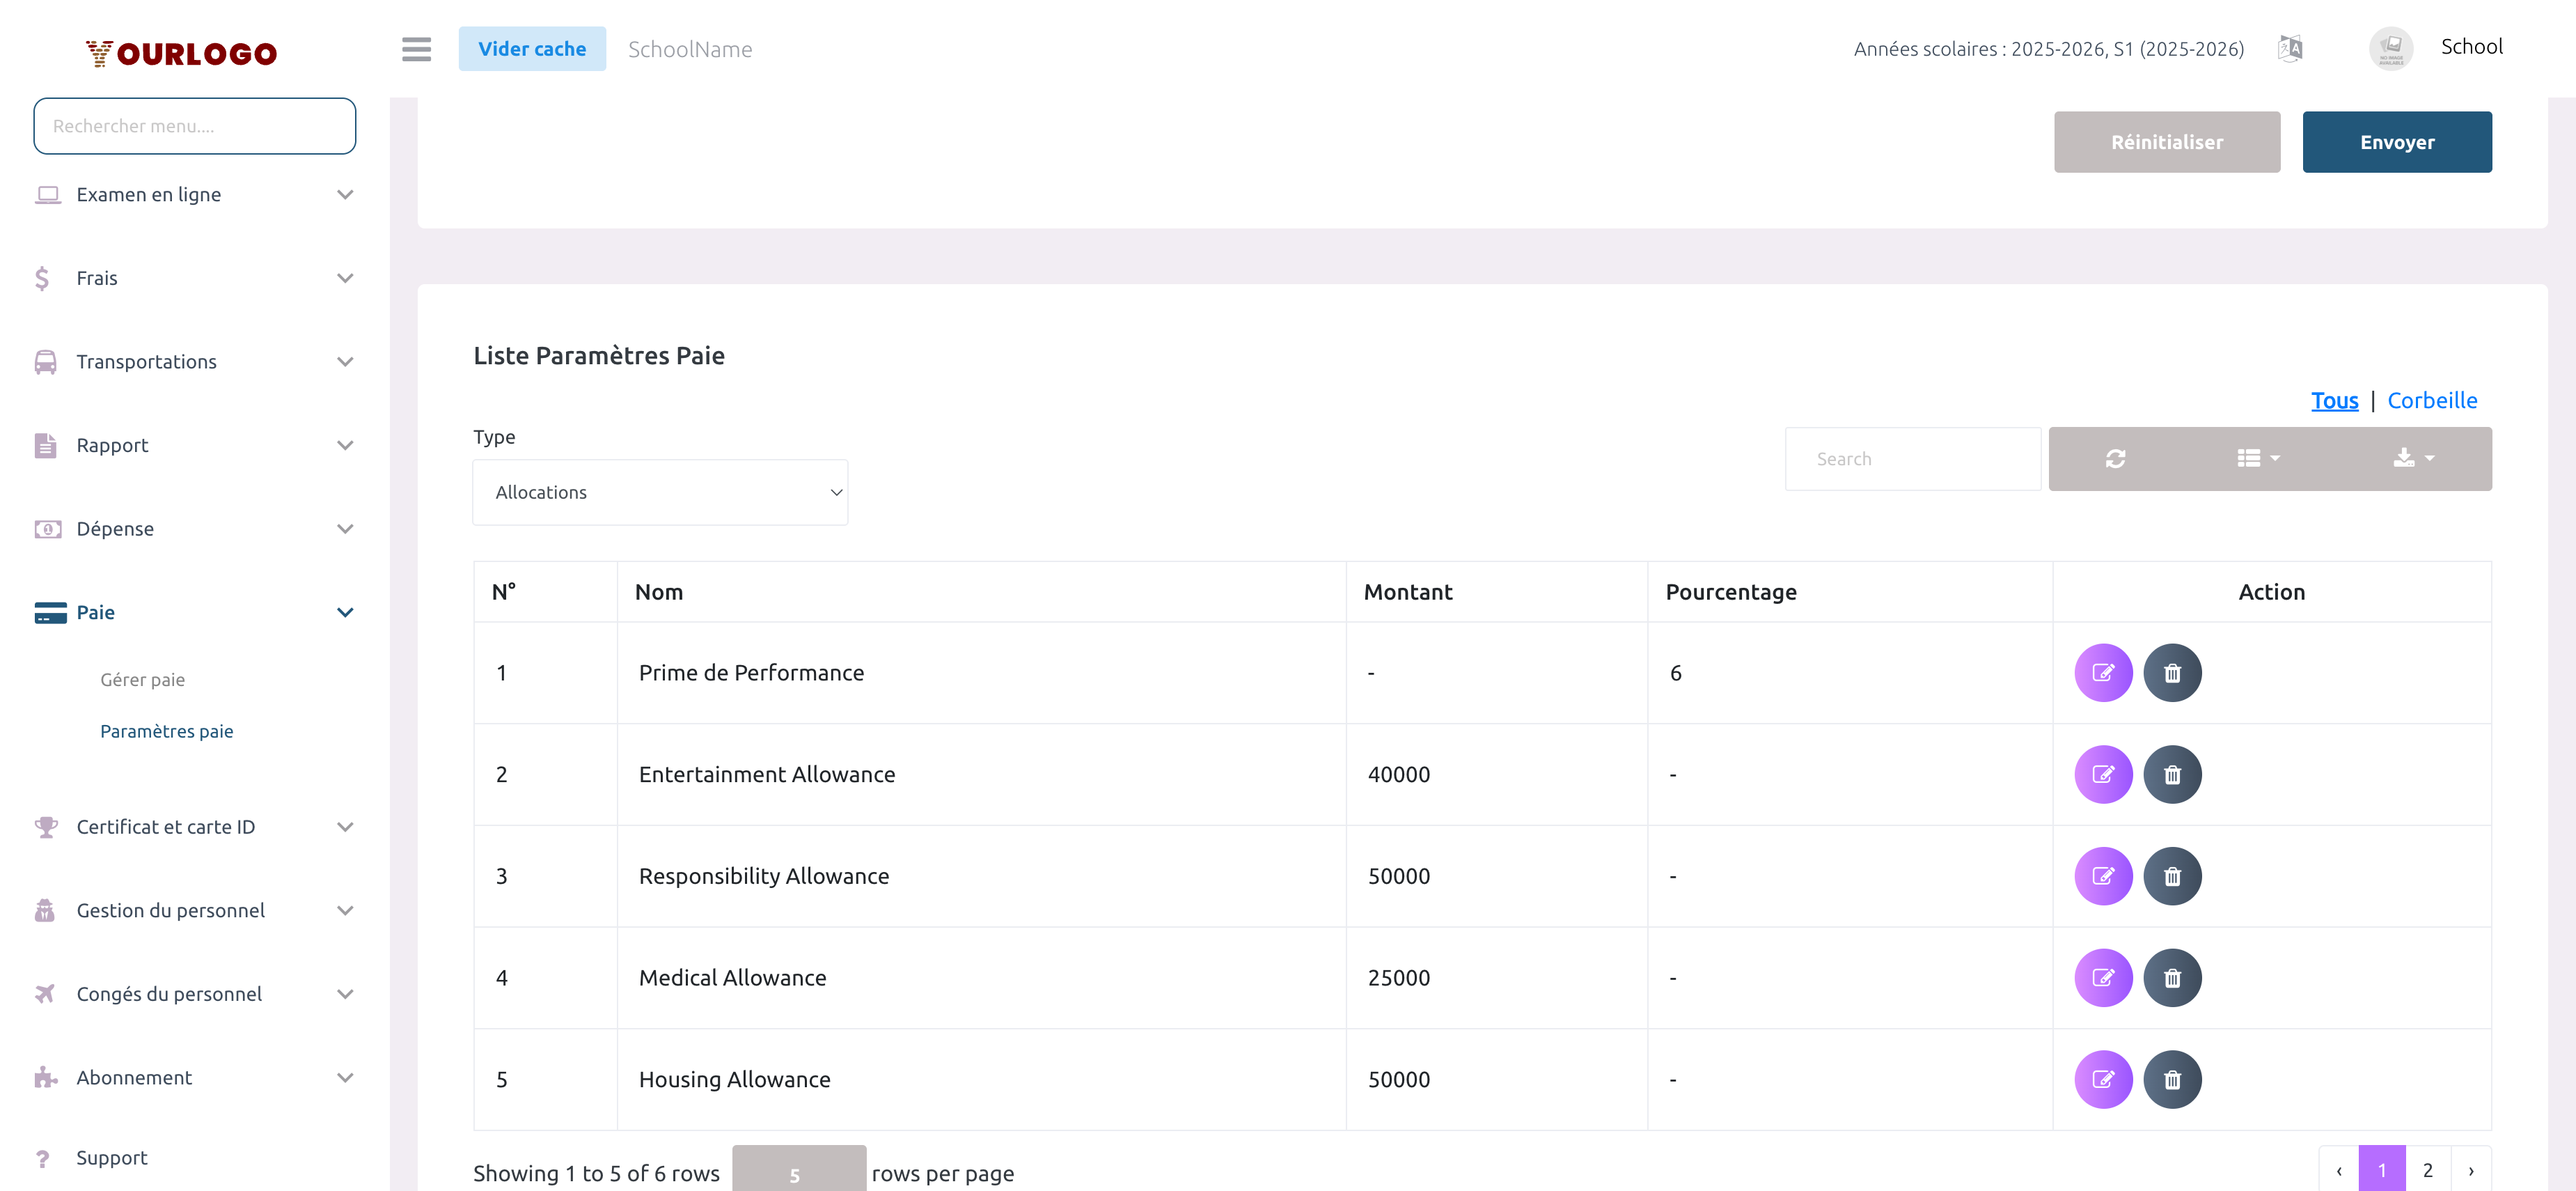2576x1191 pixels.
Task: Open Gérer paie submenu item
Action: [x=142, y=680]
